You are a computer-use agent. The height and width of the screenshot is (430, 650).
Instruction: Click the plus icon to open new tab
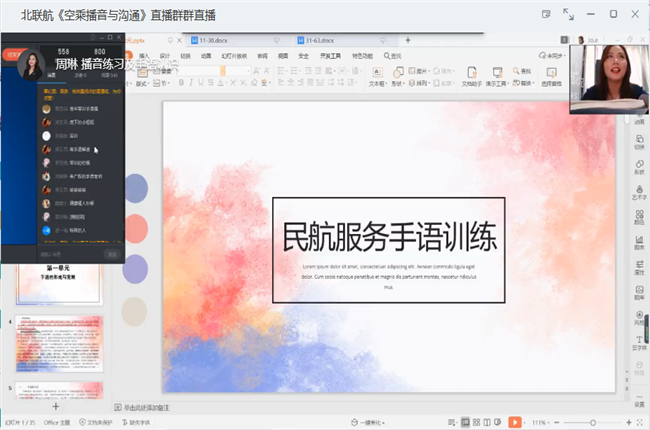pyautogui.click(x=408, y=40)
